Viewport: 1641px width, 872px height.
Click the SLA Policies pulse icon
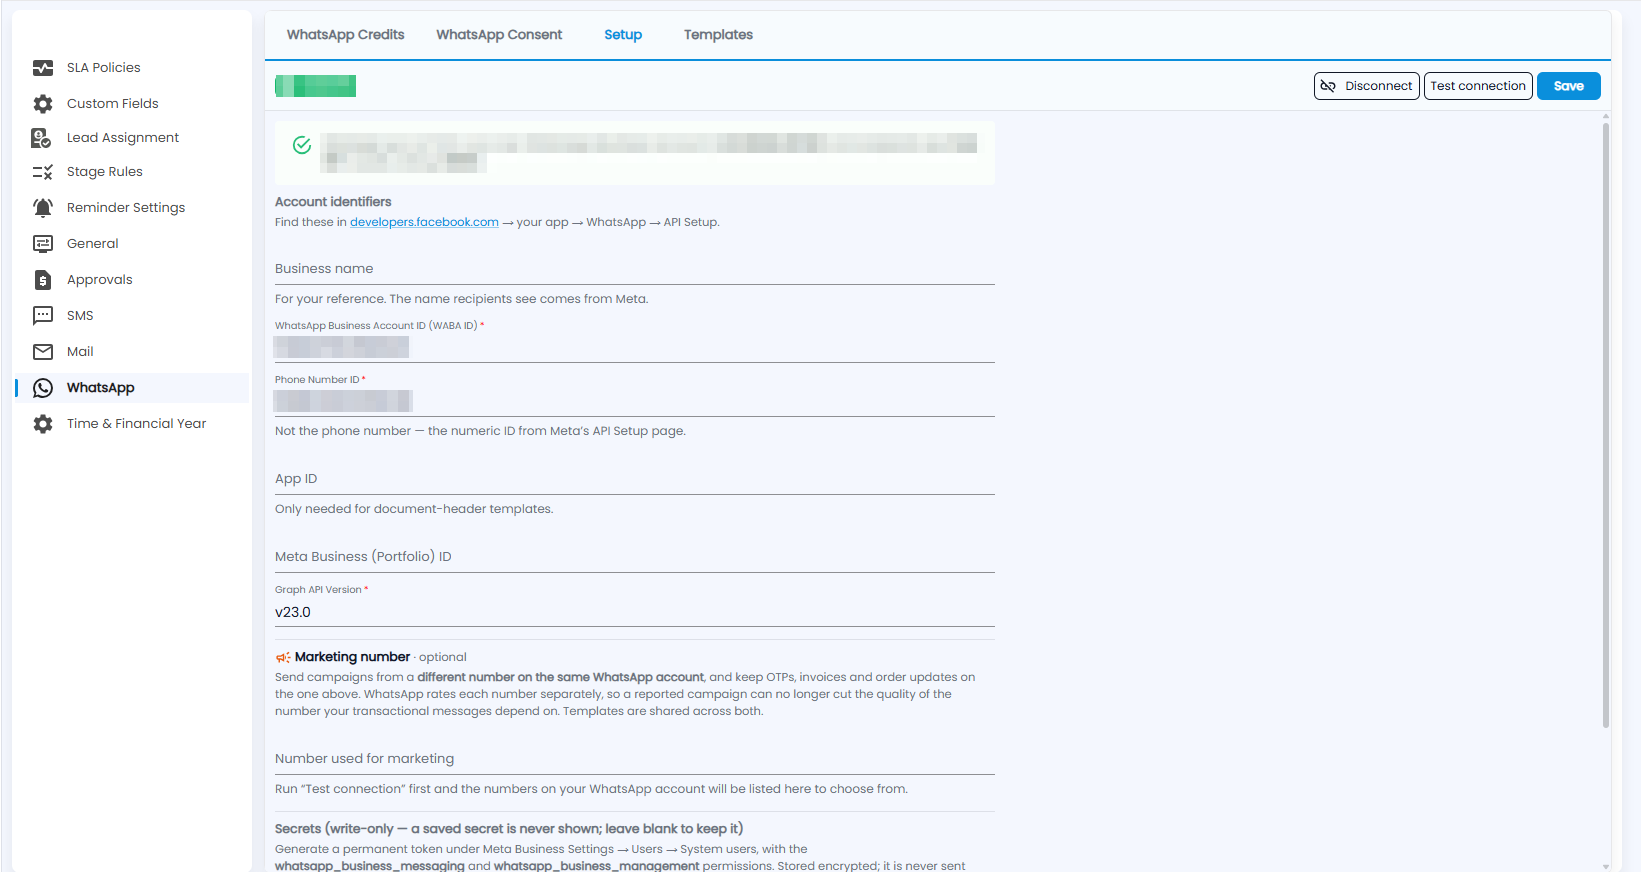tap(43, 68)
